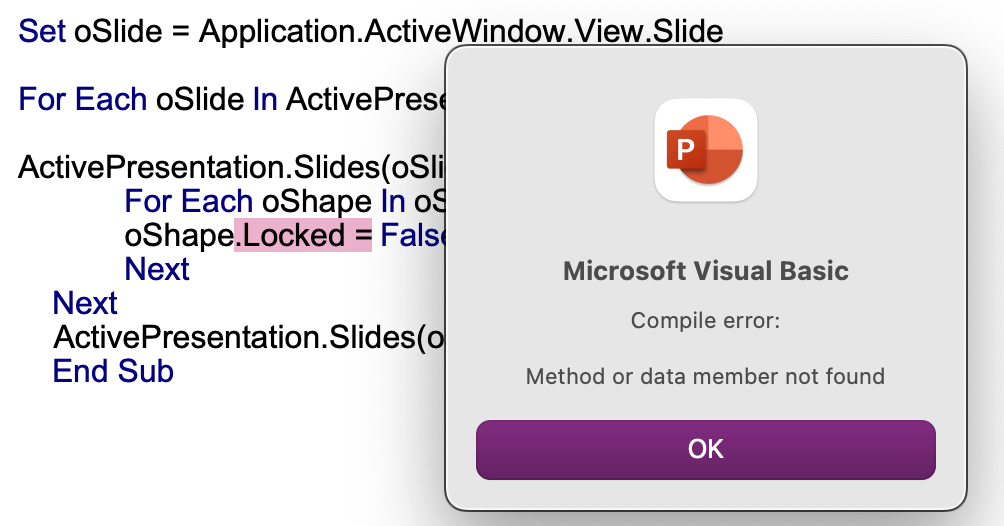Click the 'In' keyword after oShape

[393, 201]
